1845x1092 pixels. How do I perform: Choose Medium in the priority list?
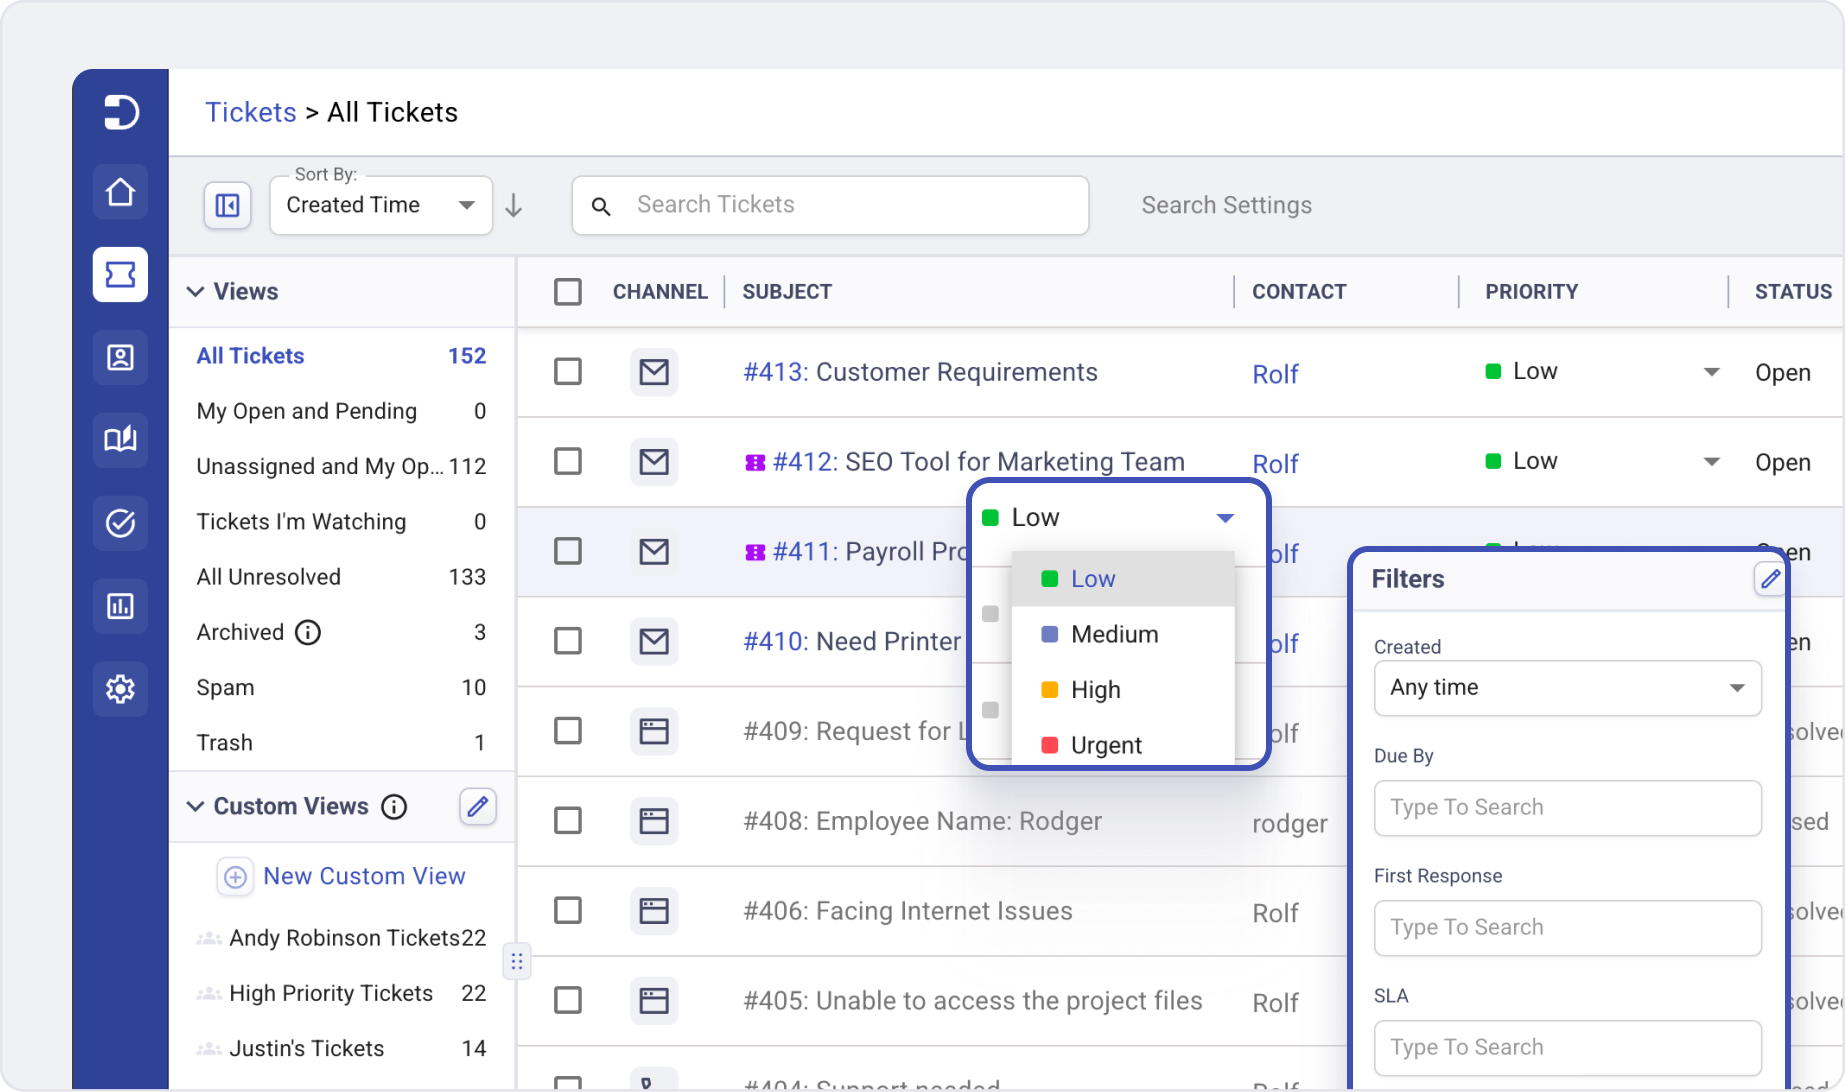pos(1113,635)
